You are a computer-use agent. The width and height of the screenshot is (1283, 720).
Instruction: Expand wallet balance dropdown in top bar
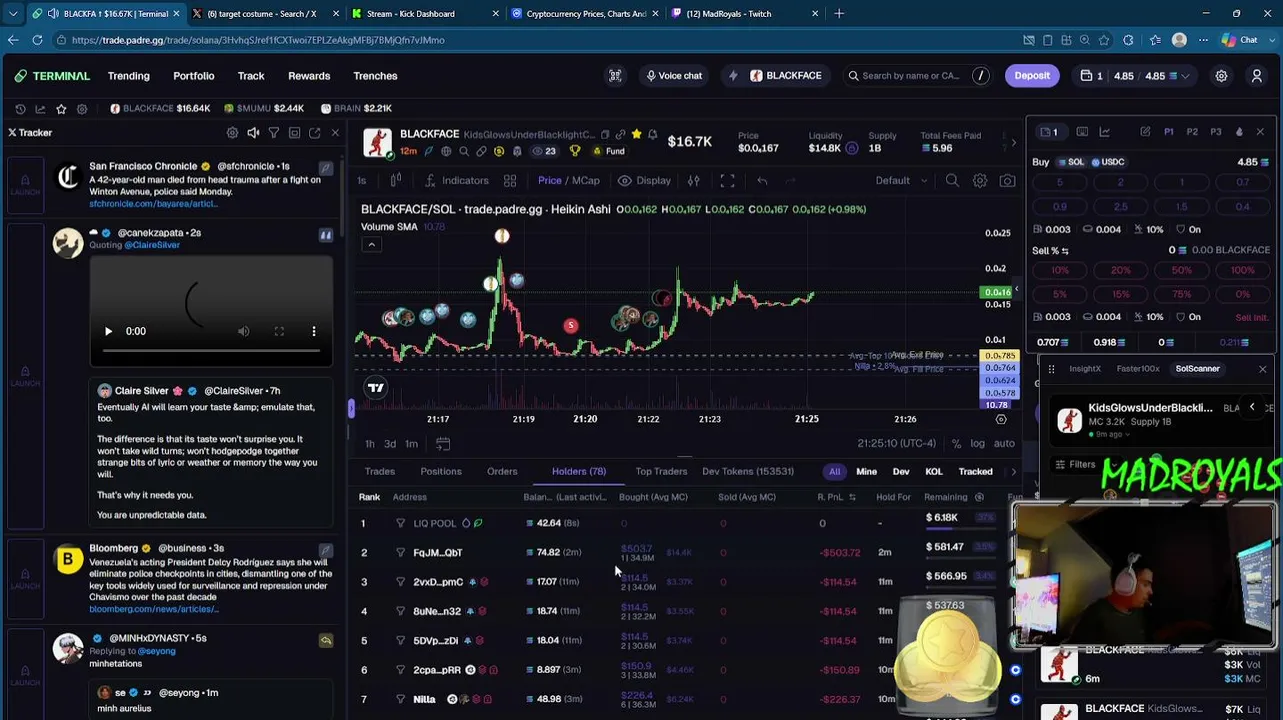(1187, 76)
